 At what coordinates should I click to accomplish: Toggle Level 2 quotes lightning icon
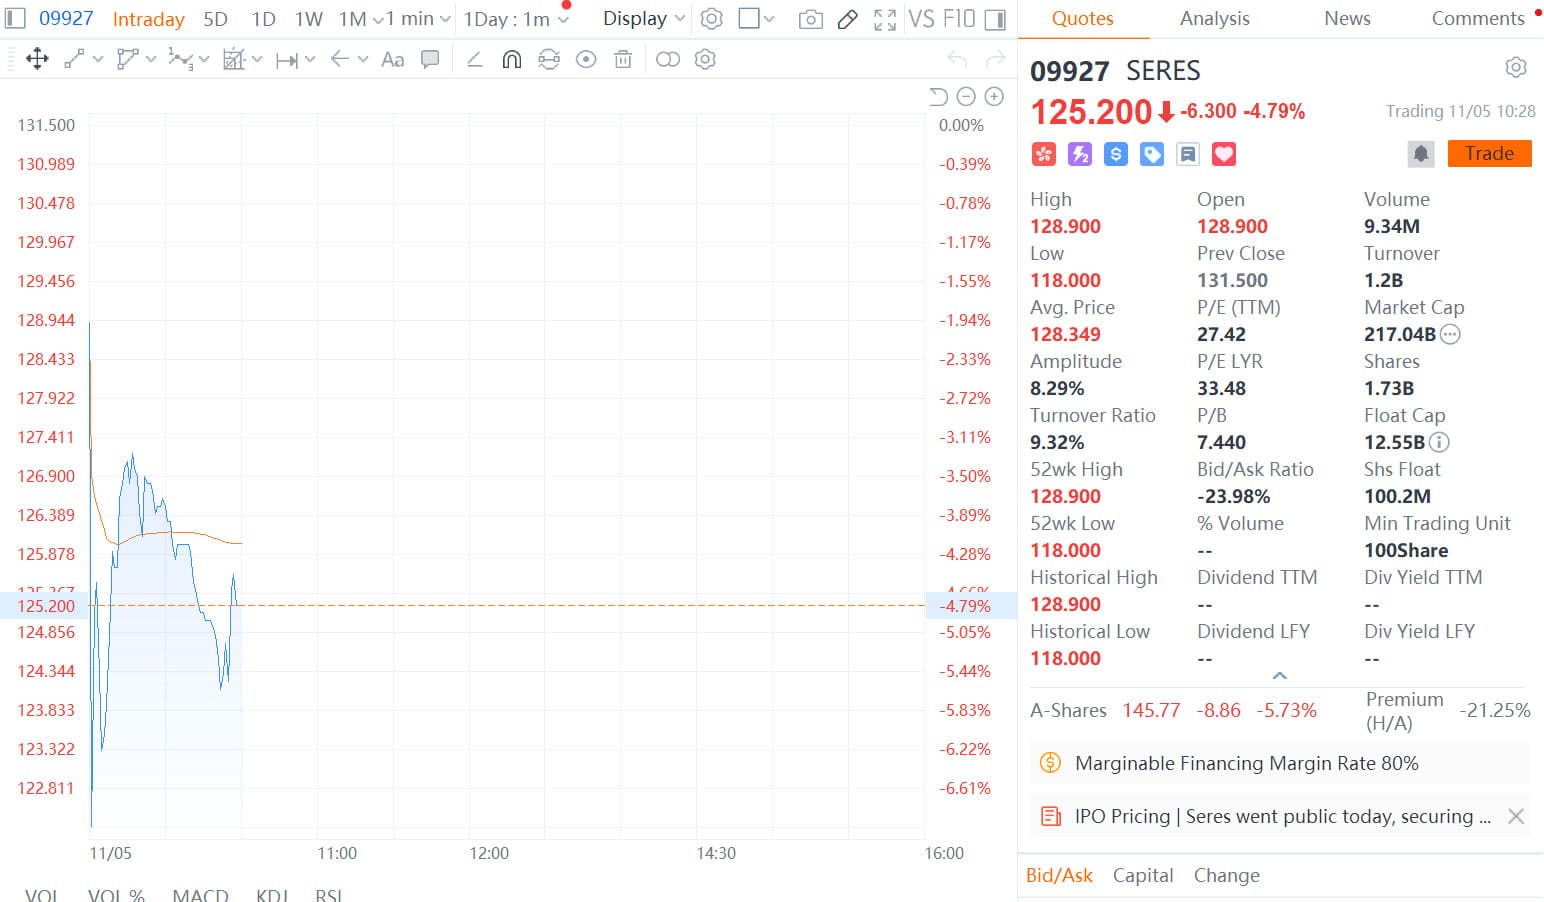1079,154
